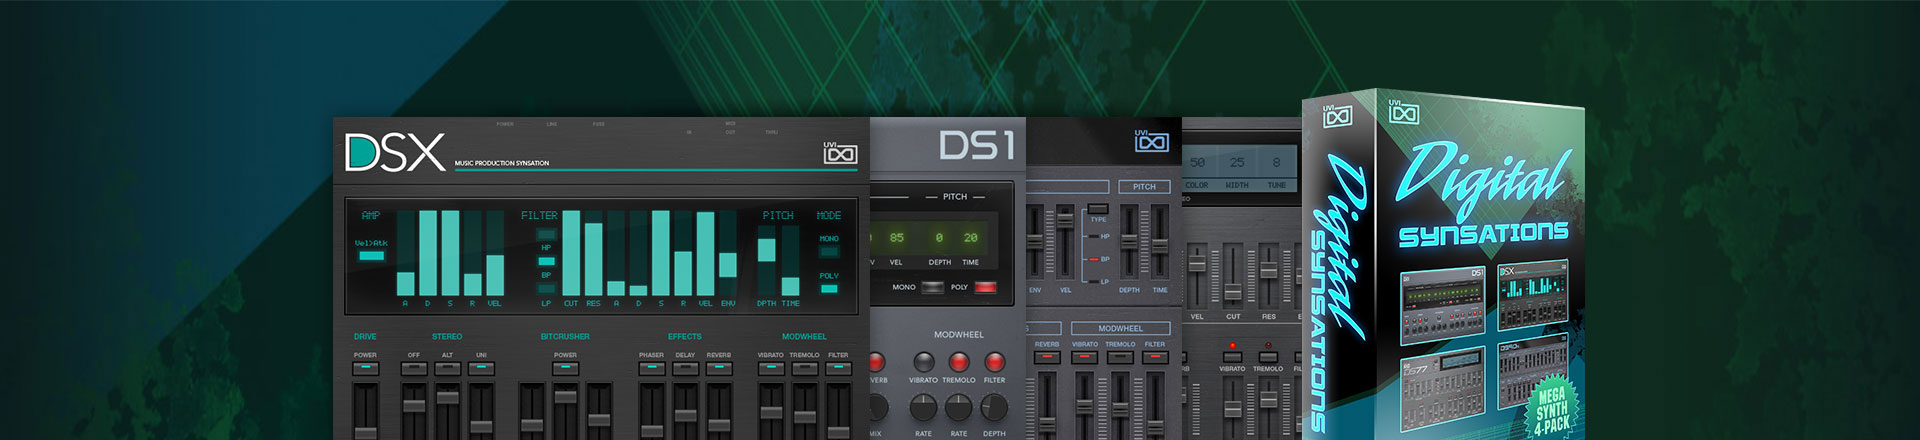Toggle Vel>Atk in DSX amp section
The width and height of the screenshot is (1920, 440).
pyautogui.click(x=371, y=255)
